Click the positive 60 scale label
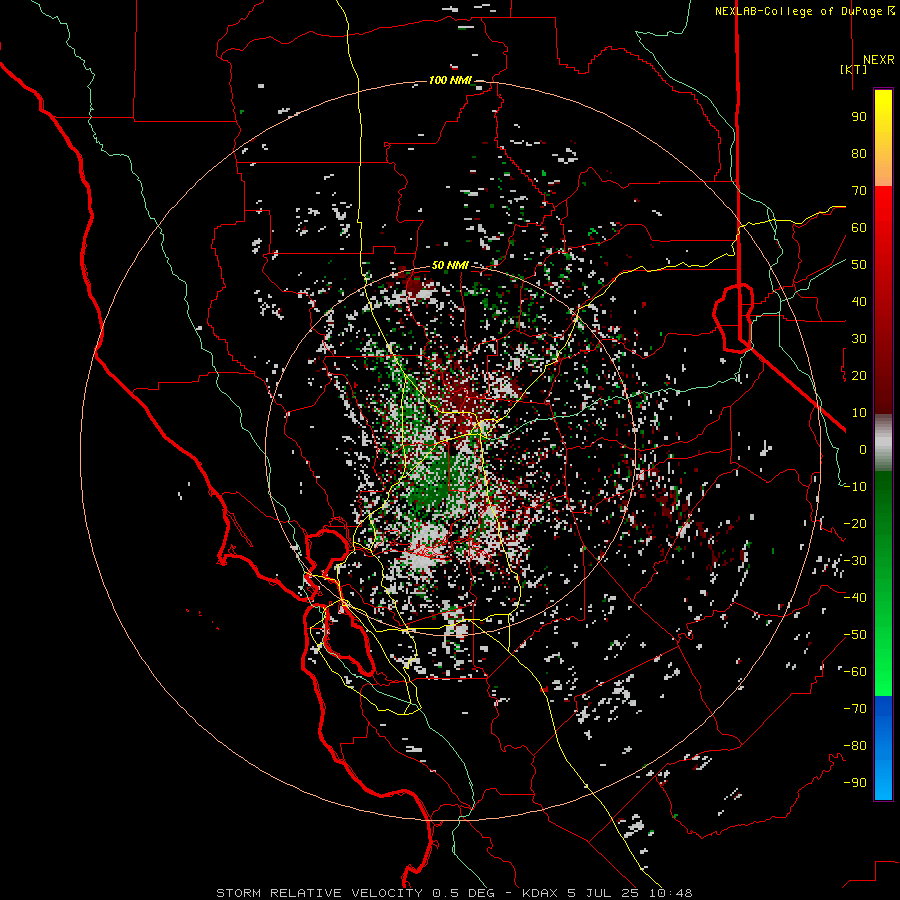Viewport: 900px width, 900px height. point(859,227)
